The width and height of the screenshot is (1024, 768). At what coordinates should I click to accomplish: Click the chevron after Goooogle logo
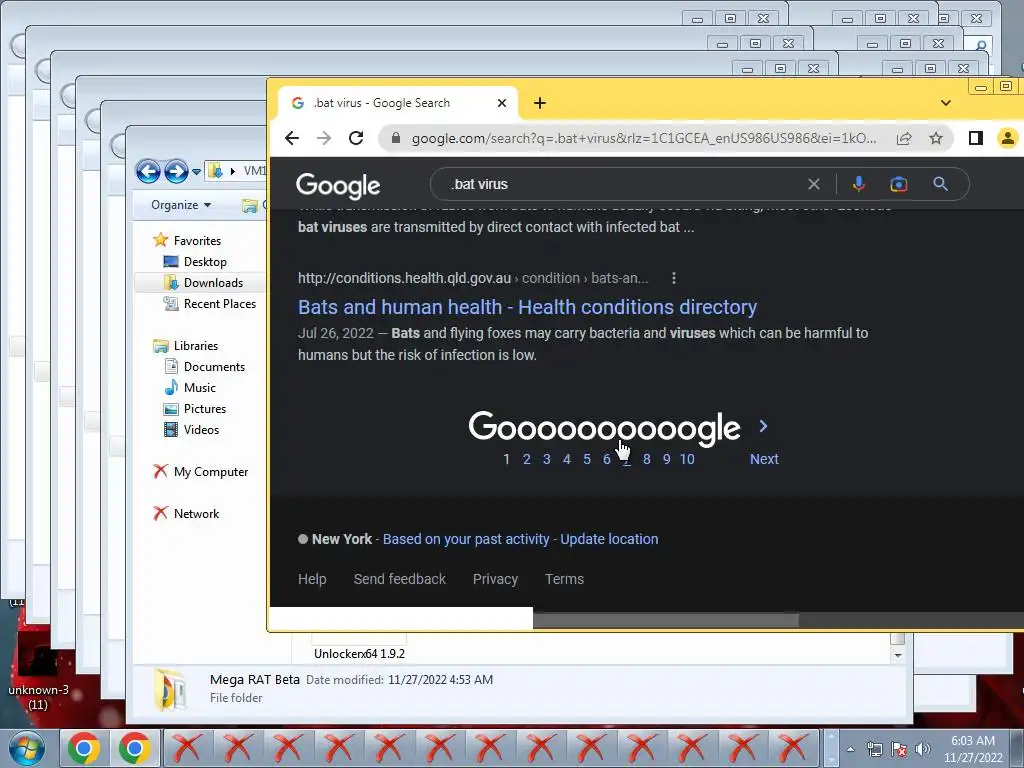763,426
